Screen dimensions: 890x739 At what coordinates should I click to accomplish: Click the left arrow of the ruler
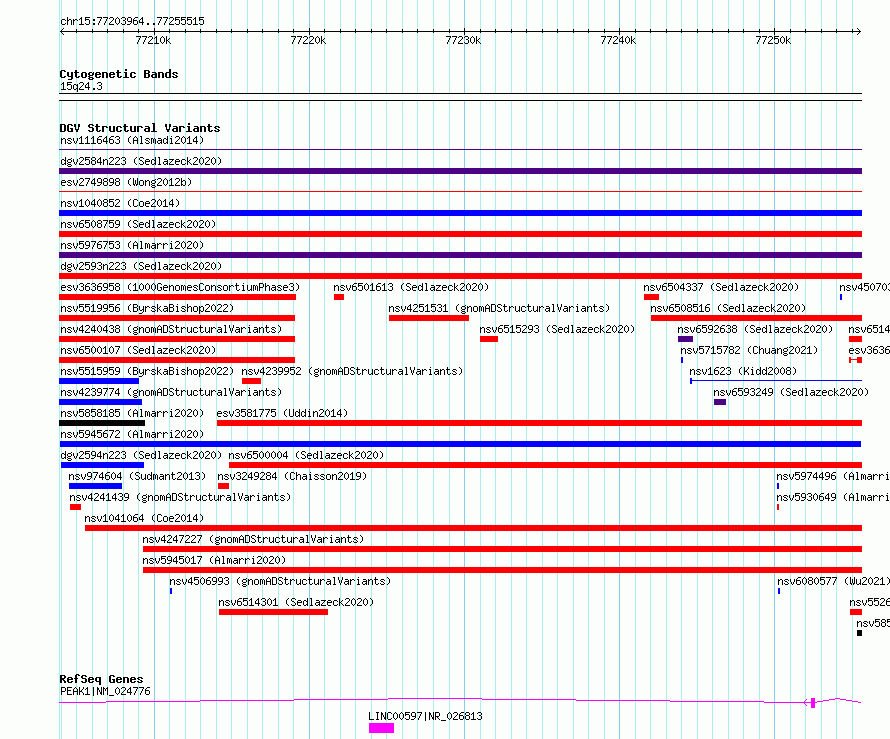(62, 31)
